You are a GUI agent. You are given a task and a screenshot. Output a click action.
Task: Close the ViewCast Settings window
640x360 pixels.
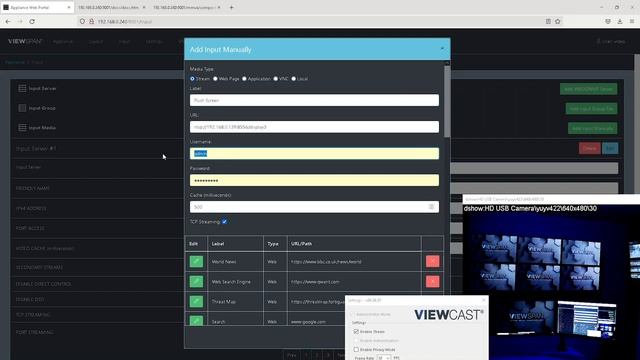484,300
